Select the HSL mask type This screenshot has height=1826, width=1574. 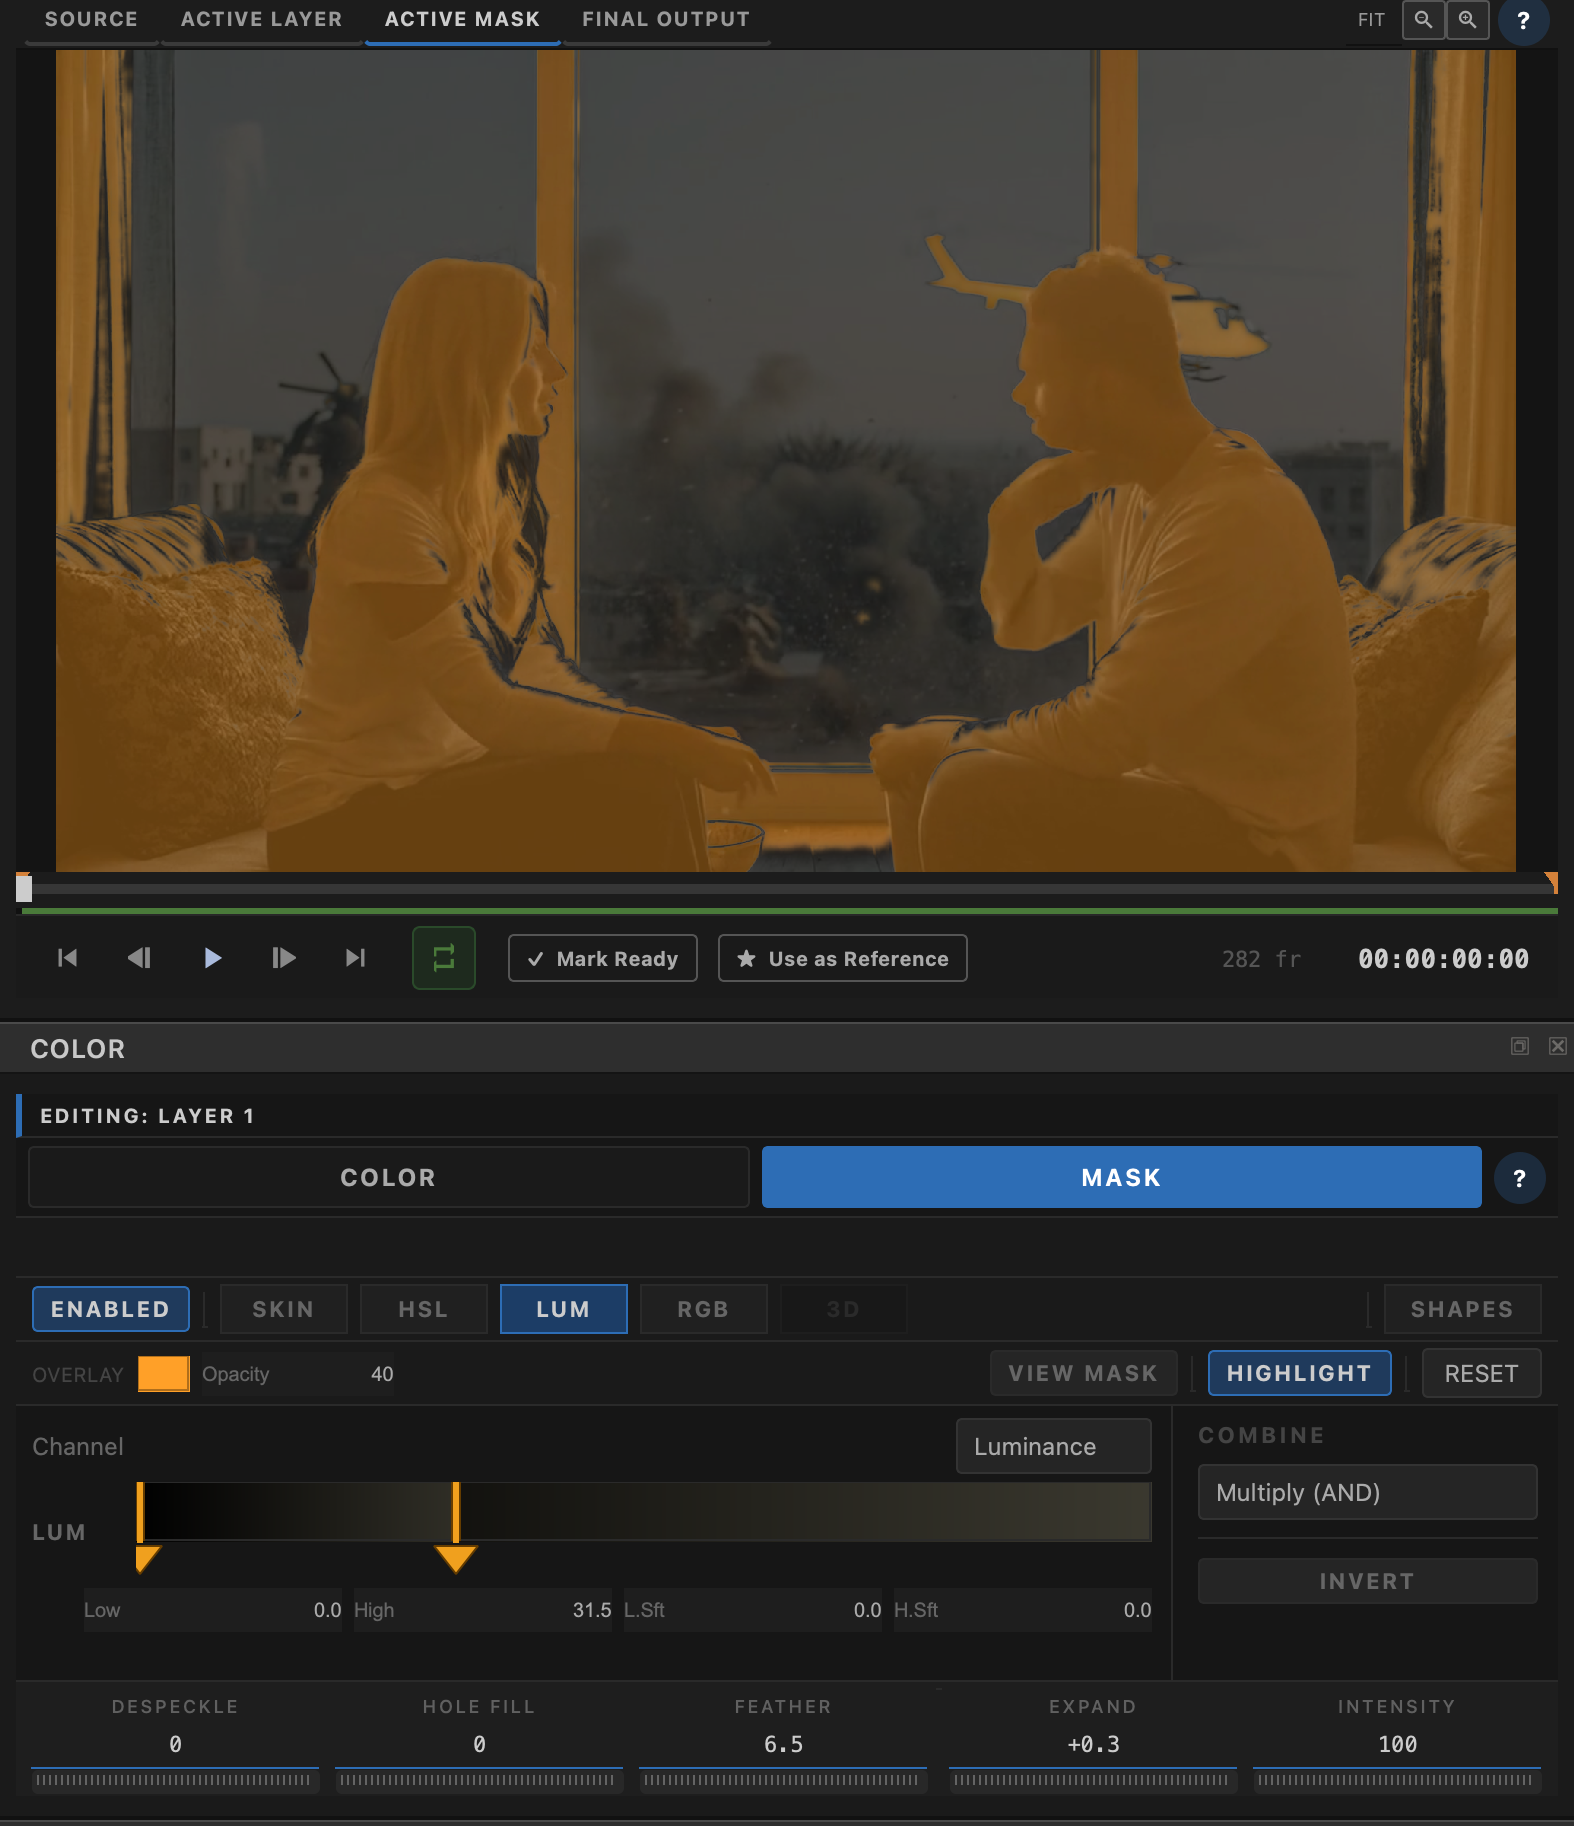[x=424, y=1309]
